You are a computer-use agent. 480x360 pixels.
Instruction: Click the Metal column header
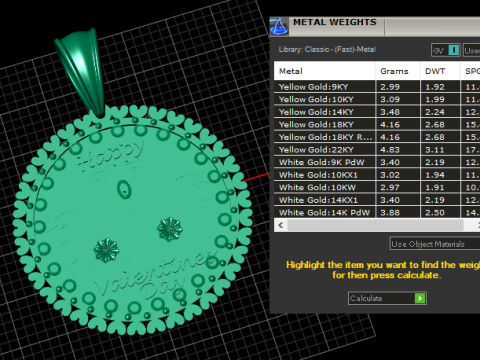tap(324, 71)
